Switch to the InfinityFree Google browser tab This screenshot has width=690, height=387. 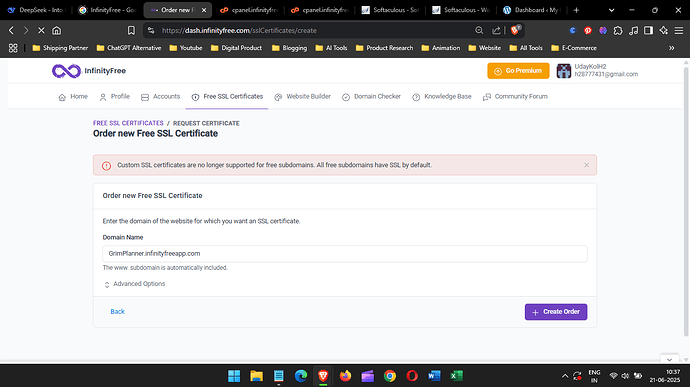(x=108, y=10)
